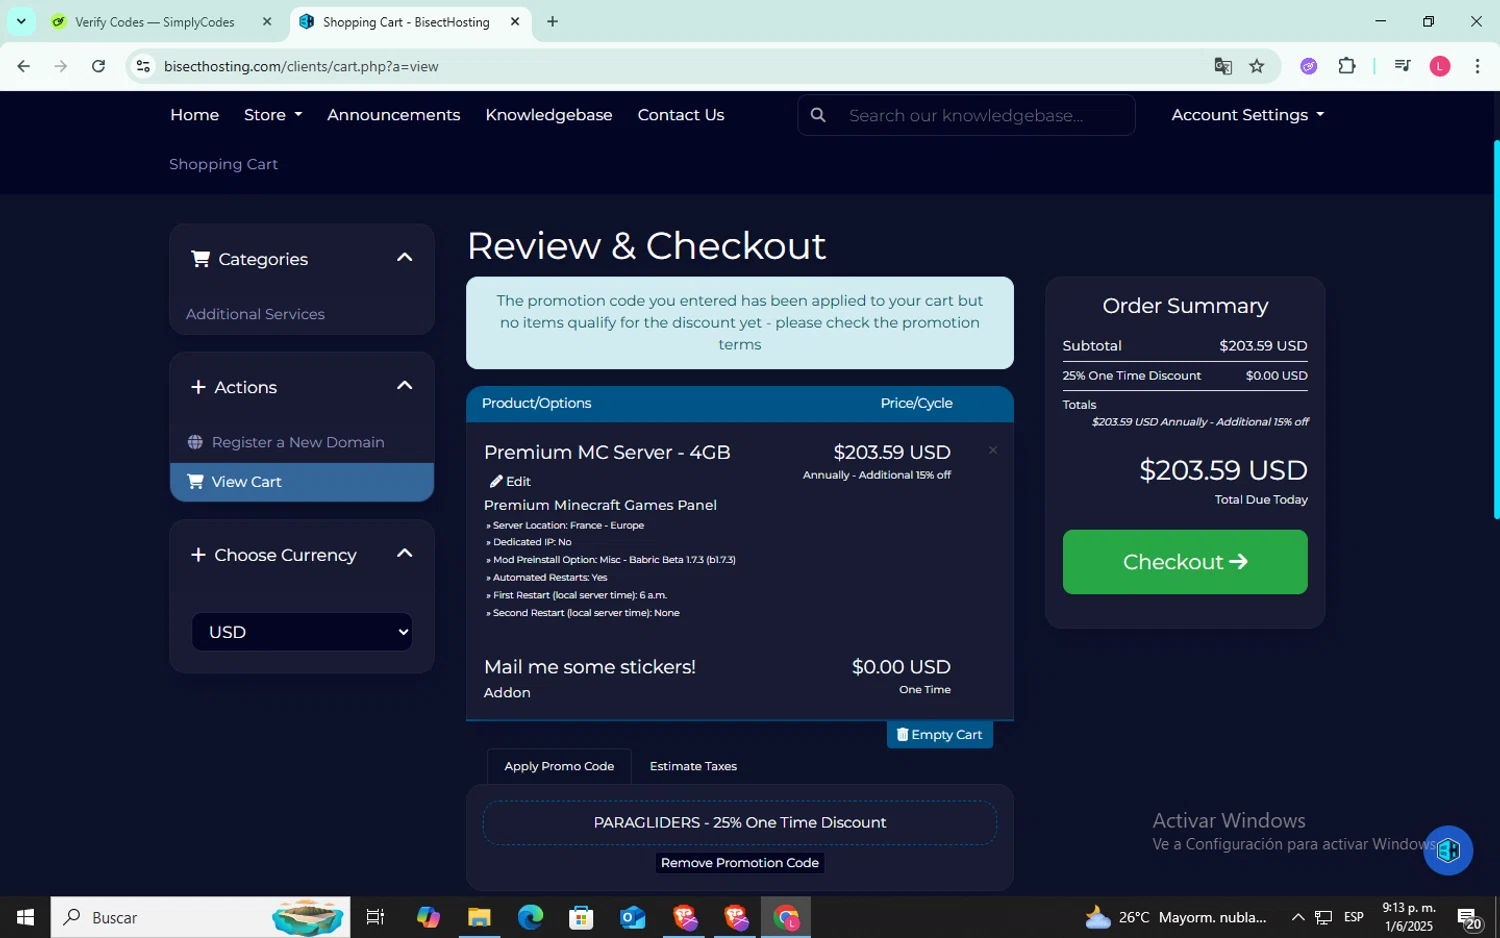Open the Store dropdown menu
This screenshot has width=1500, height=938.
(273, 115)
